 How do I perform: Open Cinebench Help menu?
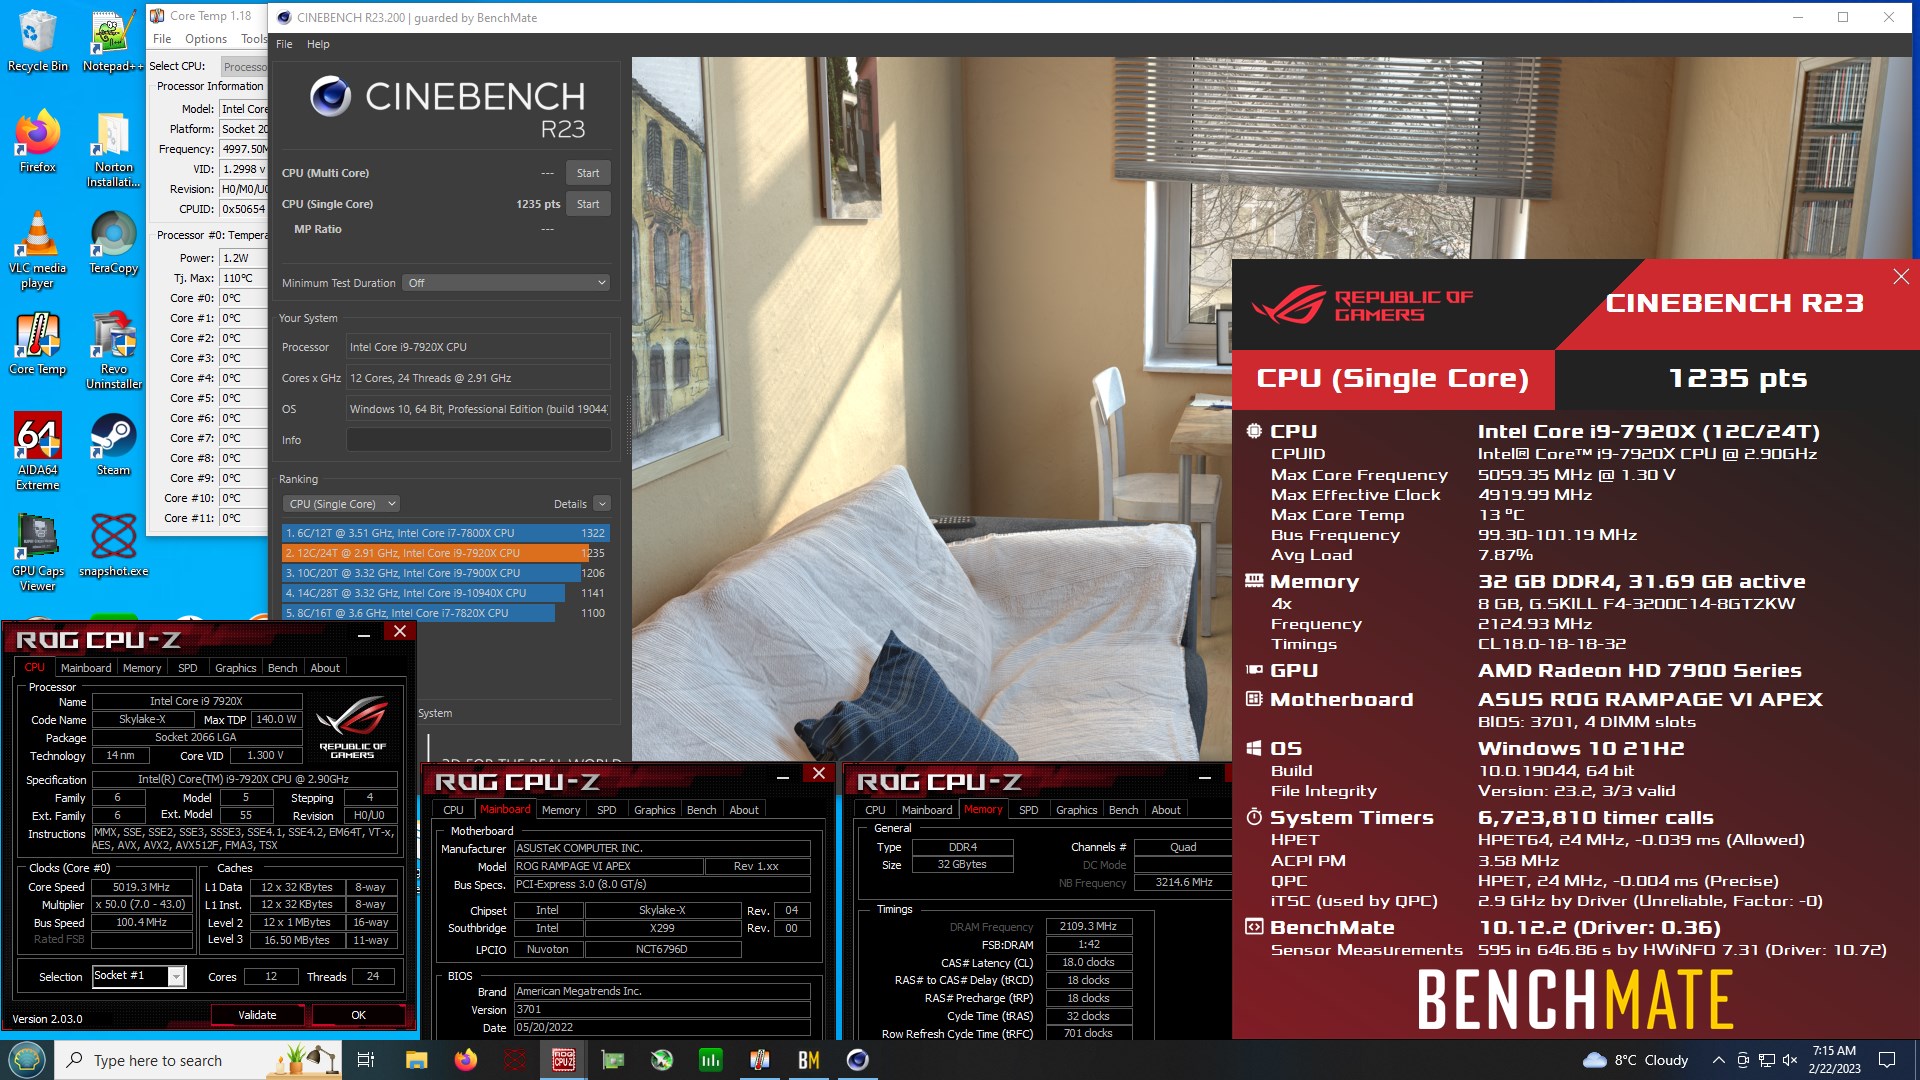coord(318,44)
